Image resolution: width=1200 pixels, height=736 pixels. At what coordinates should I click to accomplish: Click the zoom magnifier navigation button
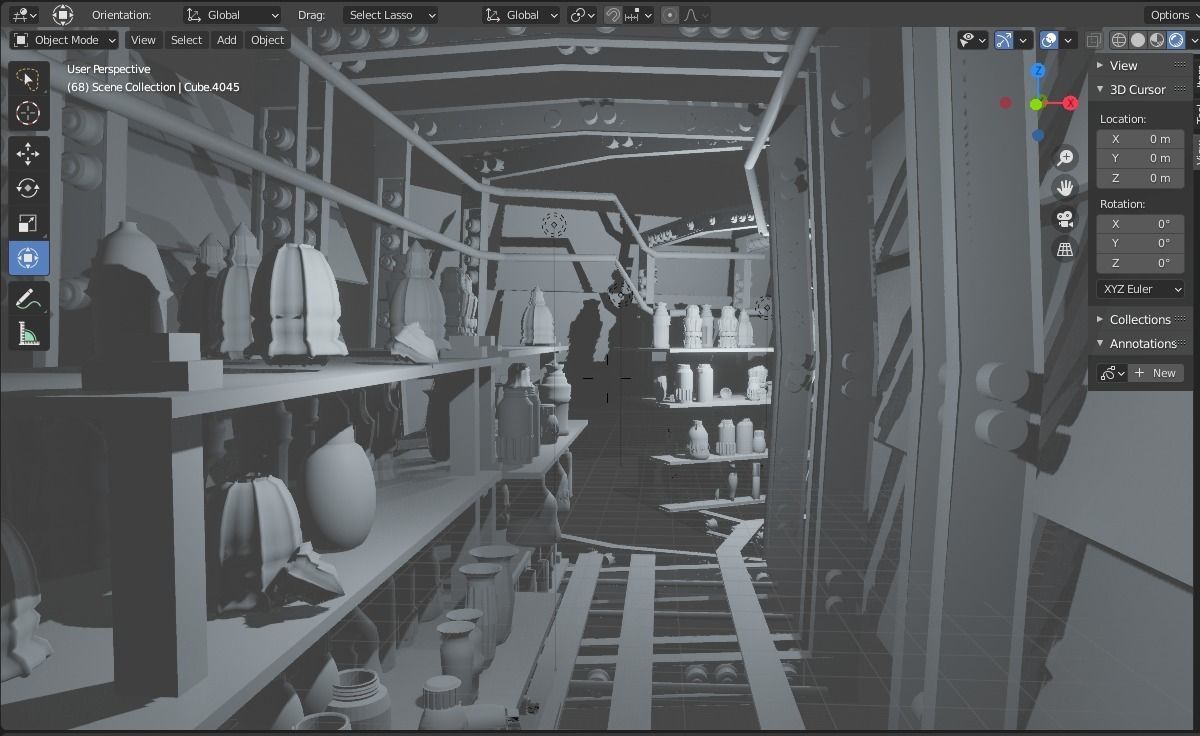tap(1065, 157)
